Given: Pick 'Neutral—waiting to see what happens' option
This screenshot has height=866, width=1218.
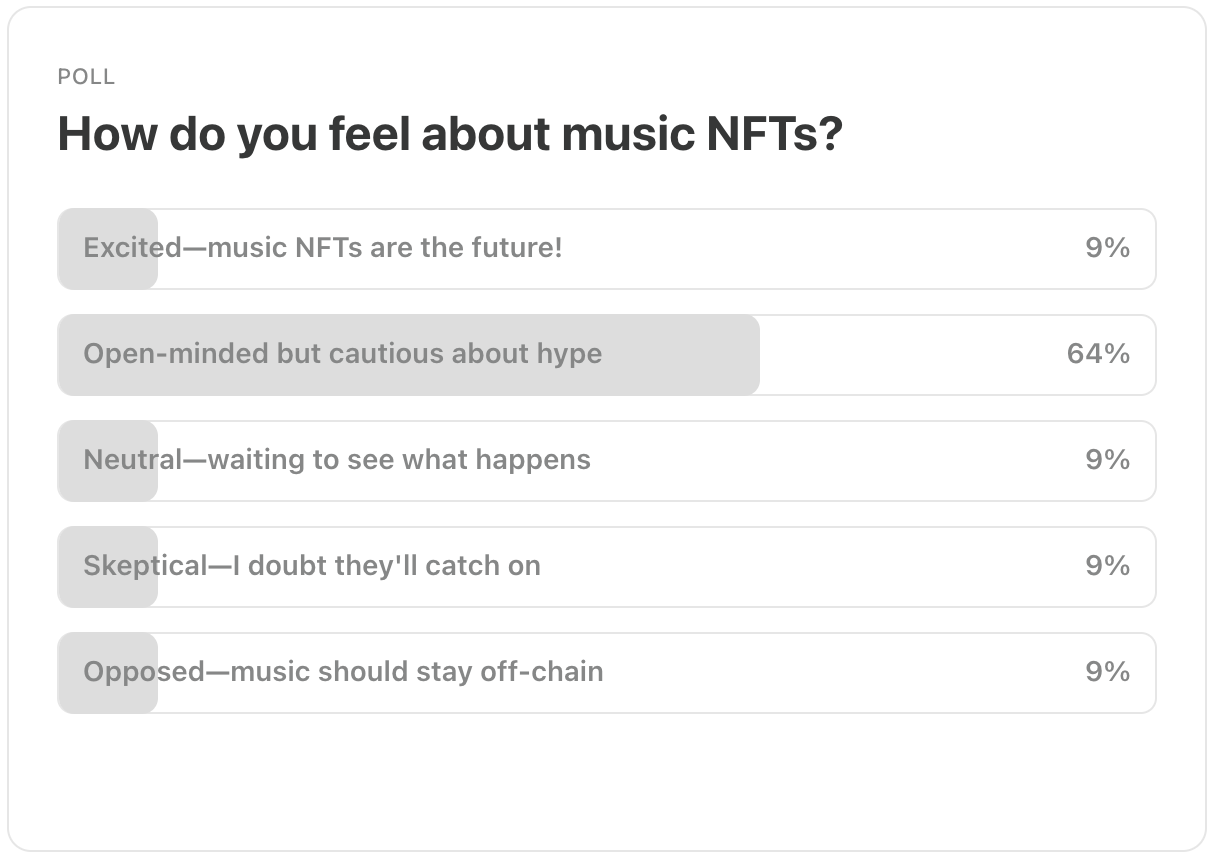Looking at the screenshot, I should tap(606, 460).
